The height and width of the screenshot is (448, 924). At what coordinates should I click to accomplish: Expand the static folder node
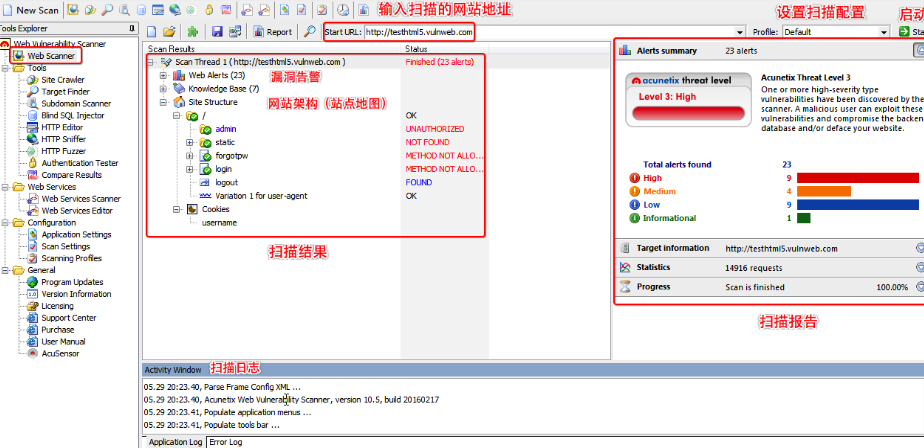190,142
